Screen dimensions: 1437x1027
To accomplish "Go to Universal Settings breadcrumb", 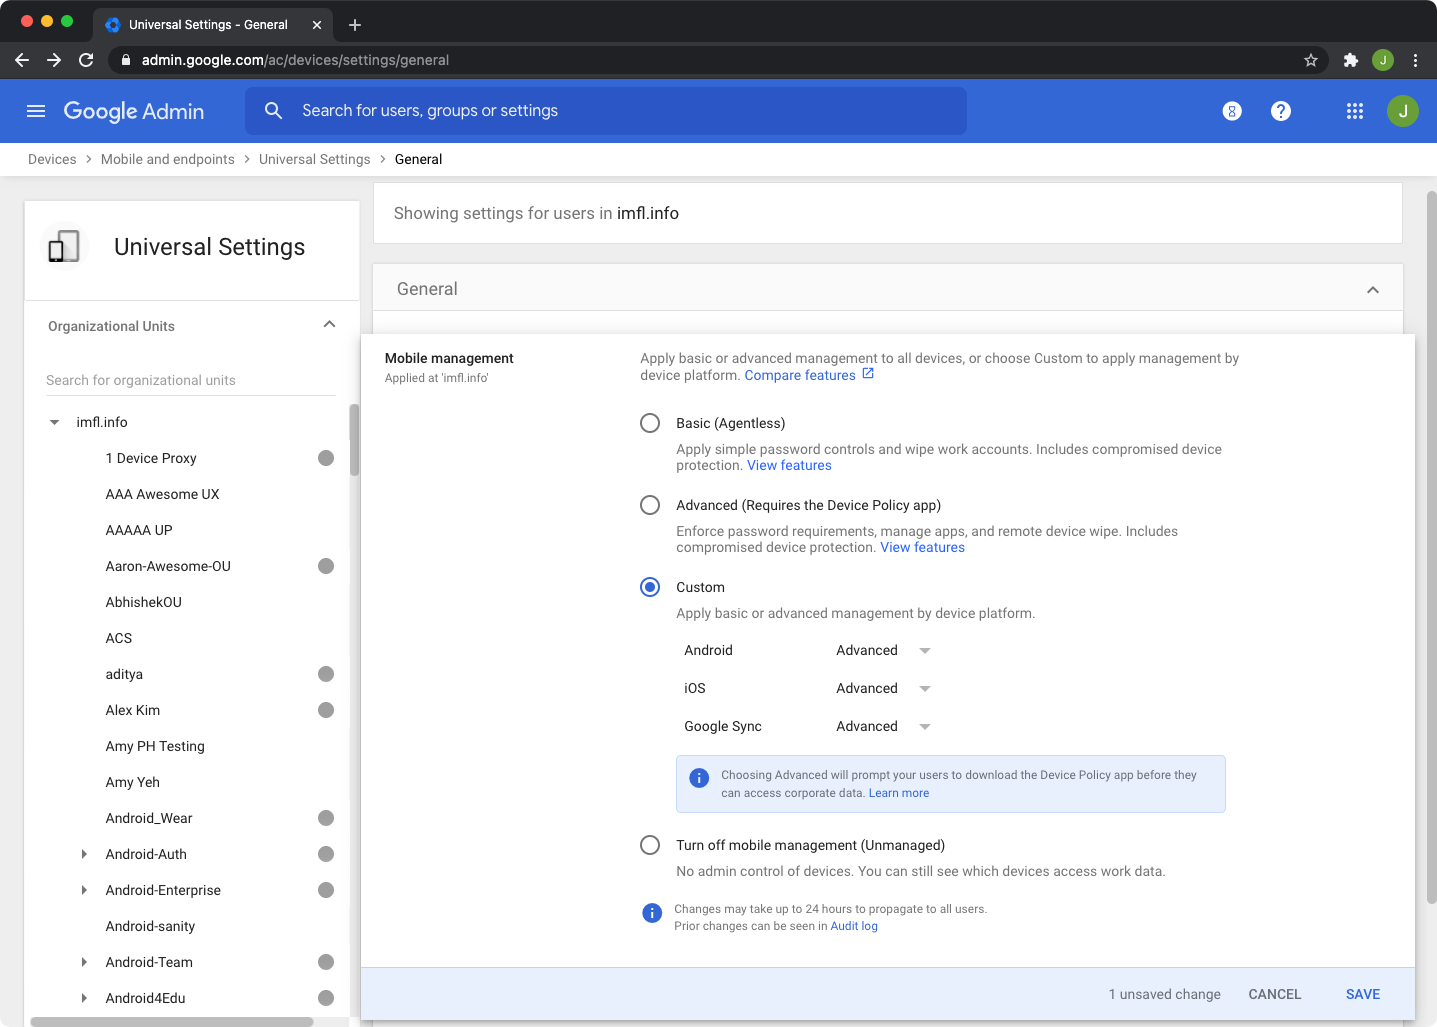I will point(315,159).
